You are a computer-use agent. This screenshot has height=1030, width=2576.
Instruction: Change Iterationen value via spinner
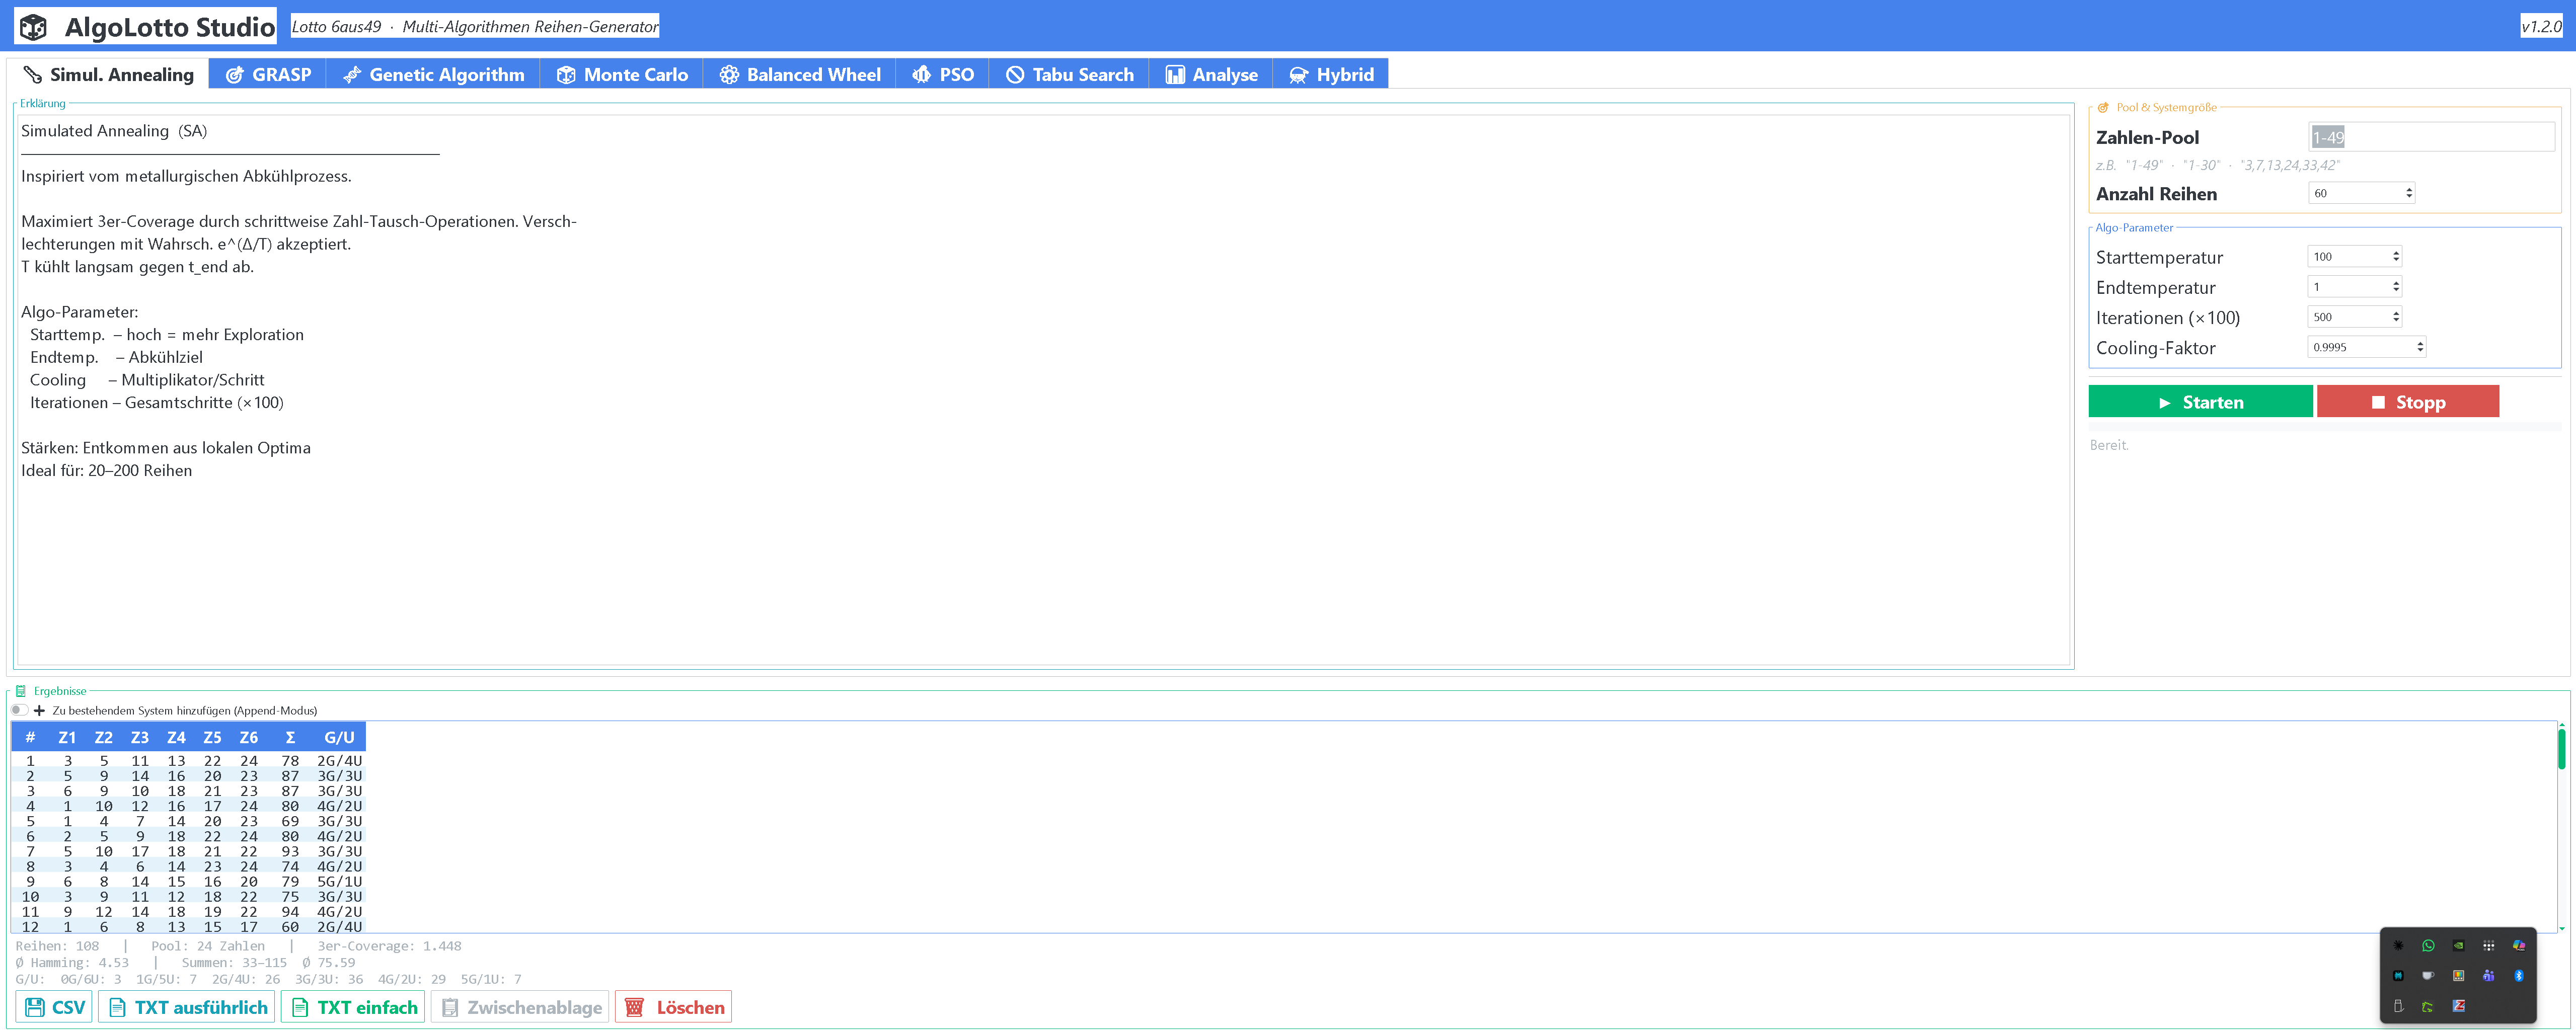pos(2396,317)
